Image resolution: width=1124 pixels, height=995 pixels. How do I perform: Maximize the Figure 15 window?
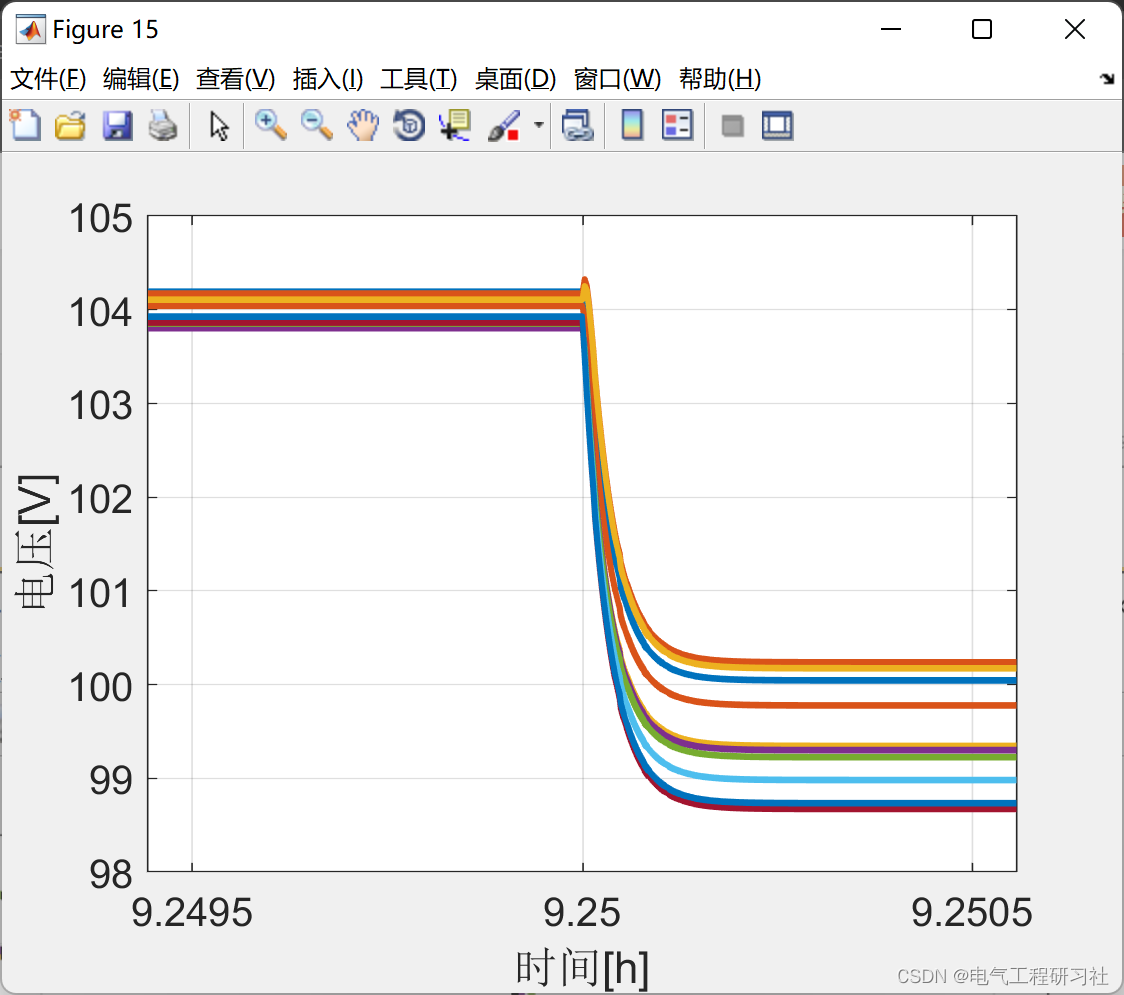tap(981, 29)
